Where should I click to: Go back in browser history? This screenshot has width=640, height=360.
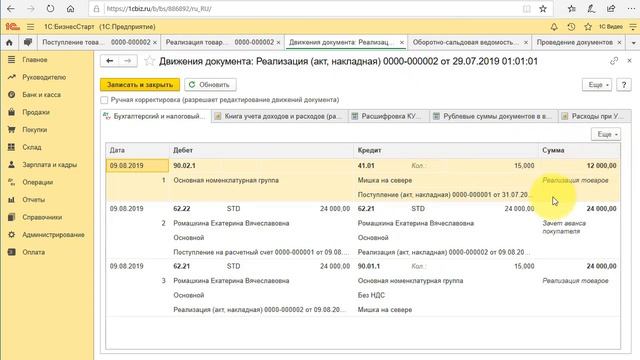click(x=11, y=9)
